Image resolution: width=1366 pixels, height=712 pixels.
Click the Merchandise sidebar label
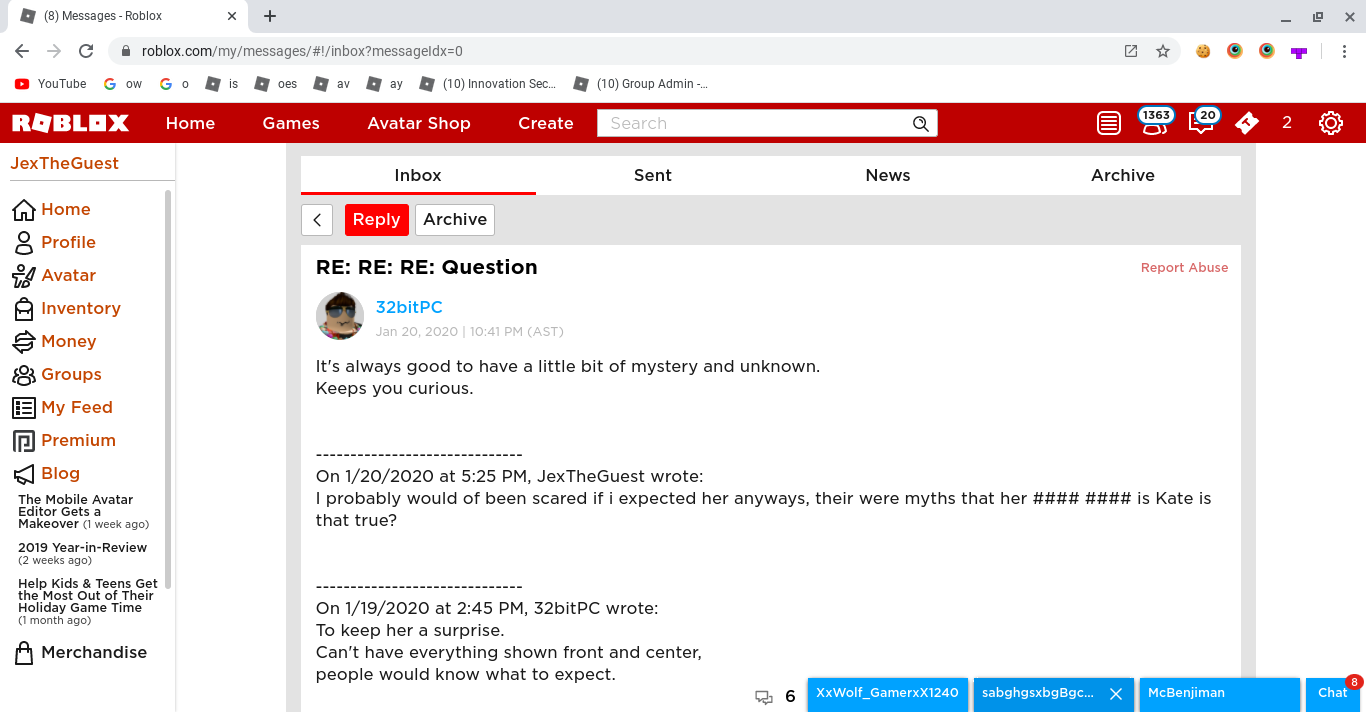coord(94,653)
